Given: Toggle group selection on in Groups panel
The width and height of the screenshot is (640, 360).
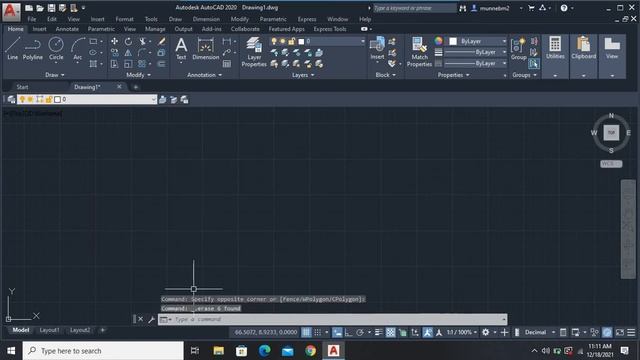Looking at the screenshot, I should coord(533,64).
